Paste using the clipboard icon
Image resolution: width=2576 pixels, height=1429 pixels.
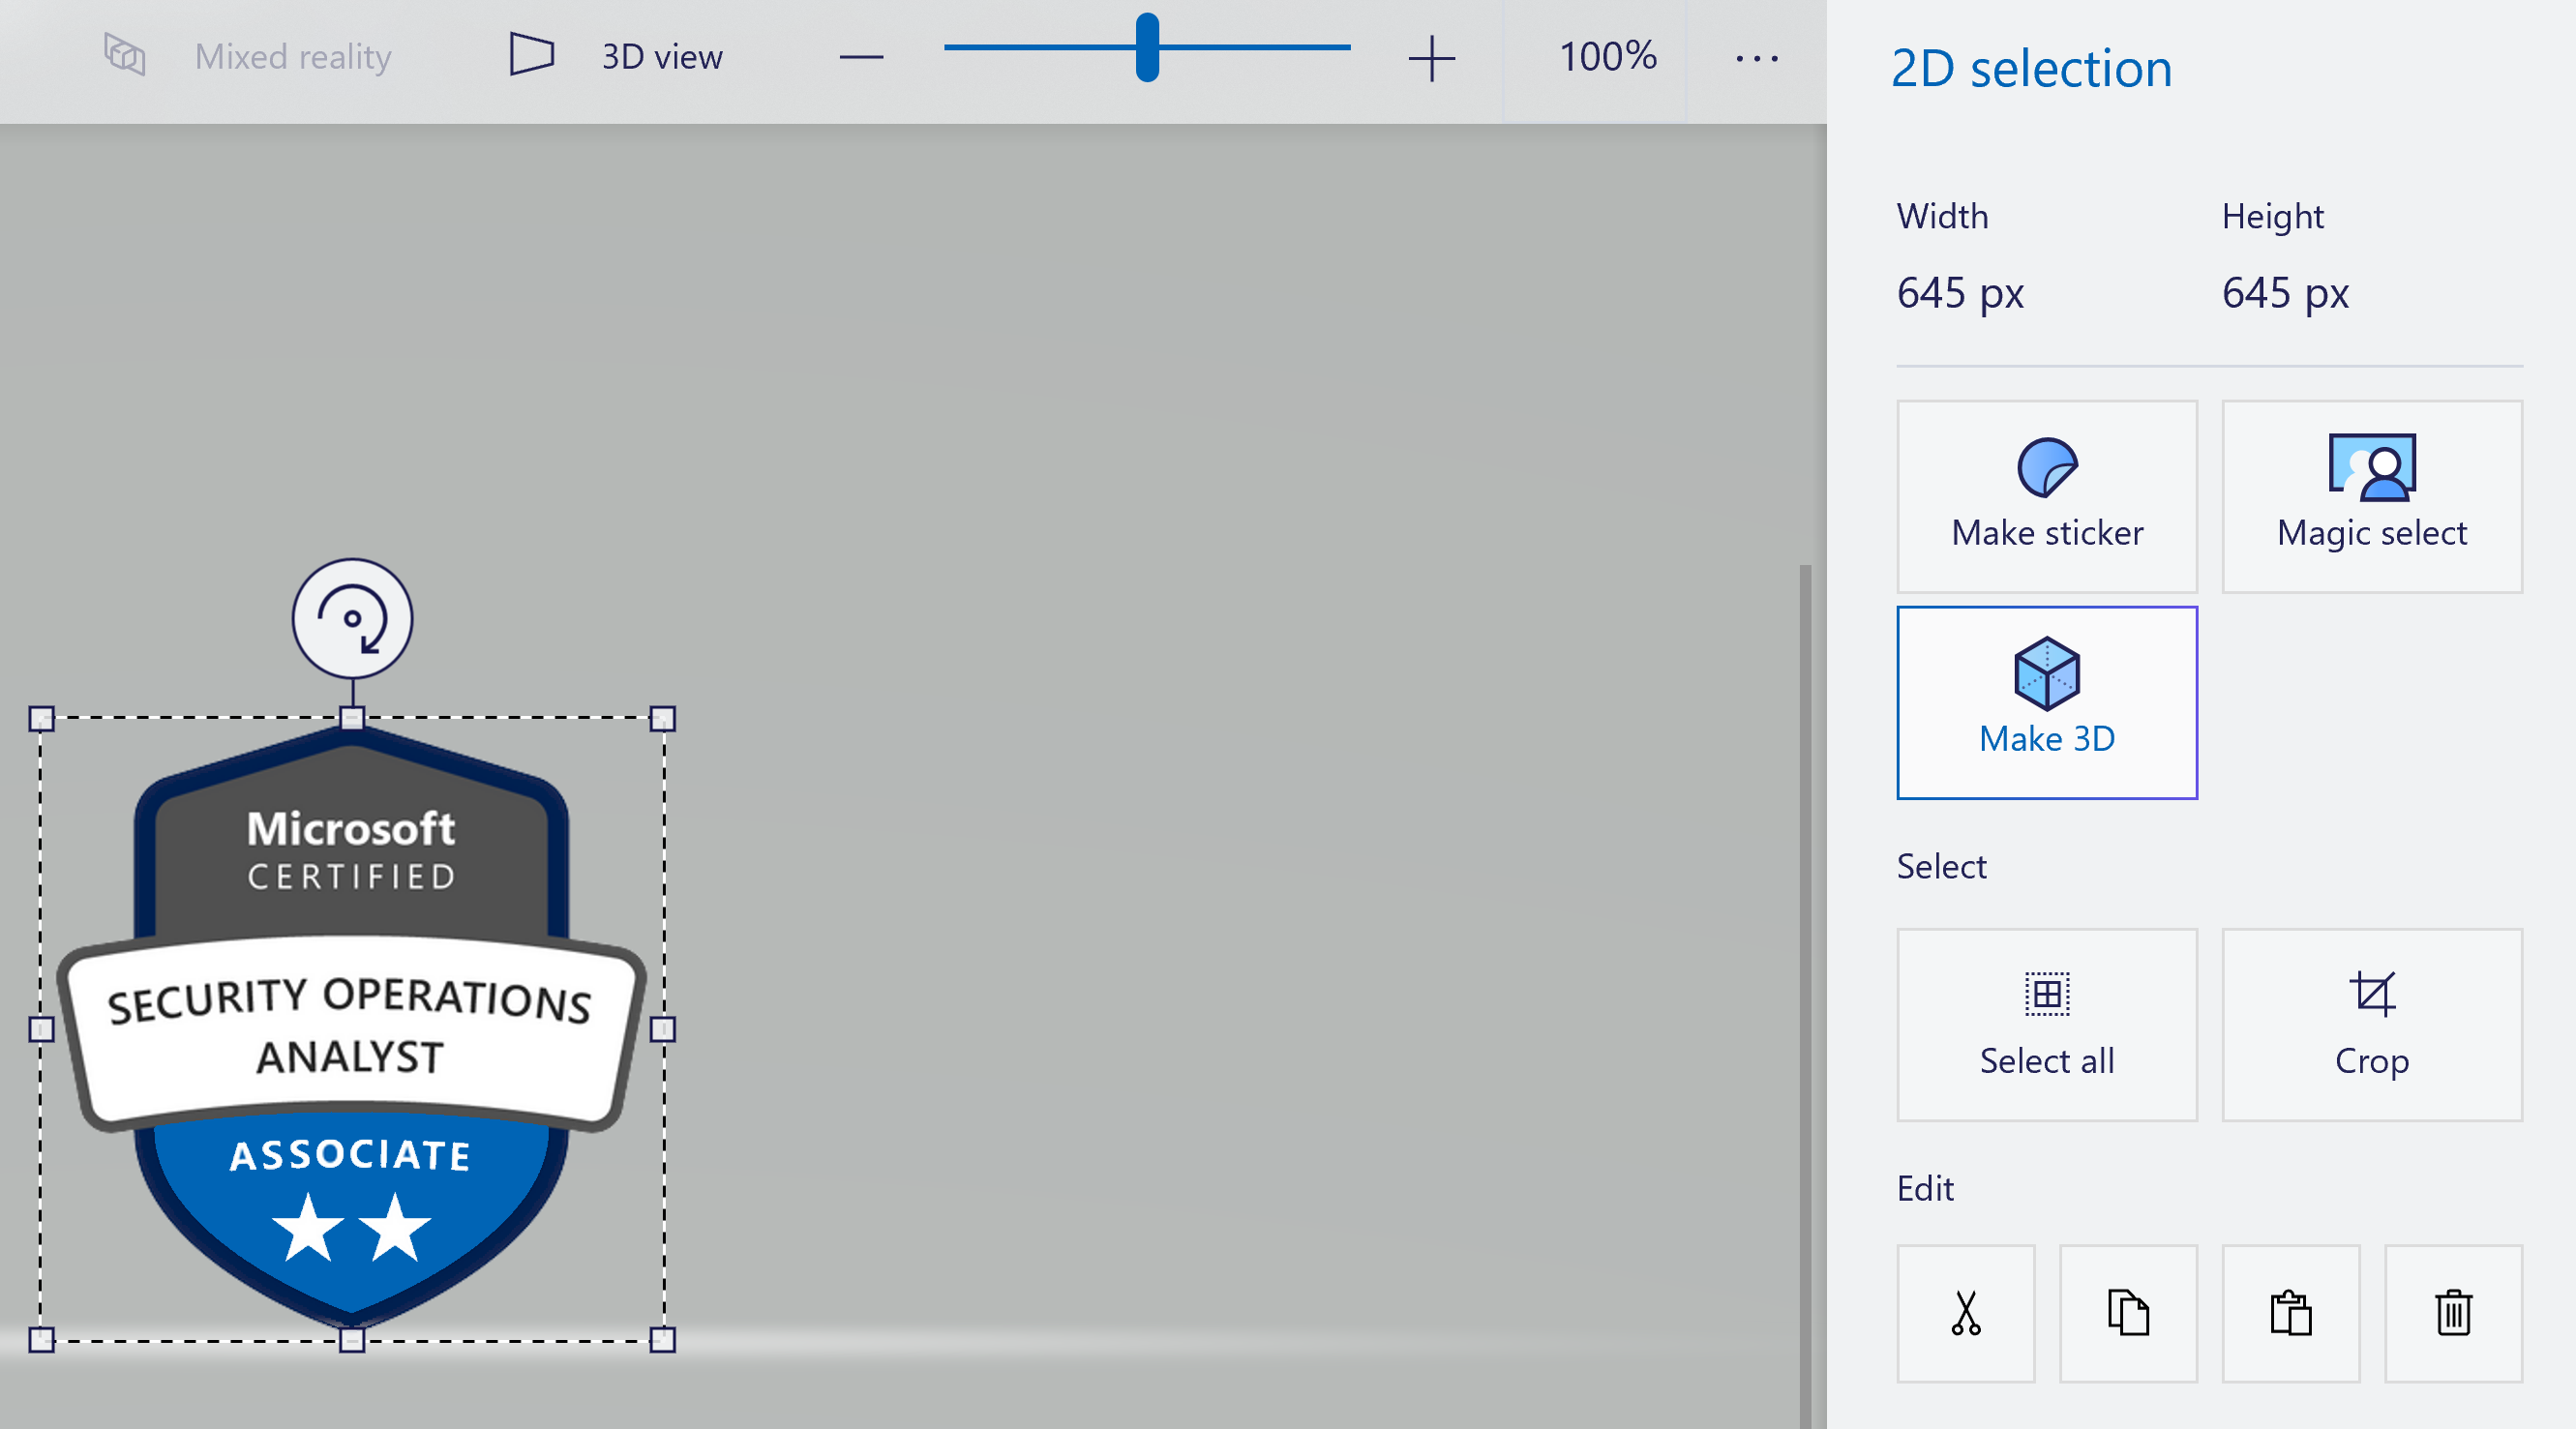[2290, 1312]
